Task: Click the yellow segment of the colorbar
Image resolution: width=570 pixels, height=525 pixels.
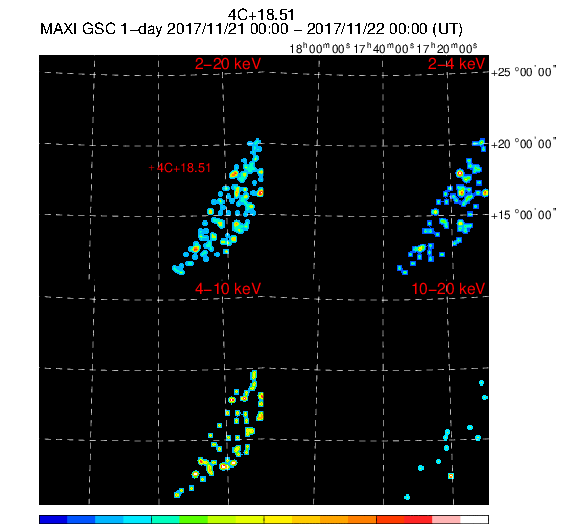Action: tap(278, 519)
